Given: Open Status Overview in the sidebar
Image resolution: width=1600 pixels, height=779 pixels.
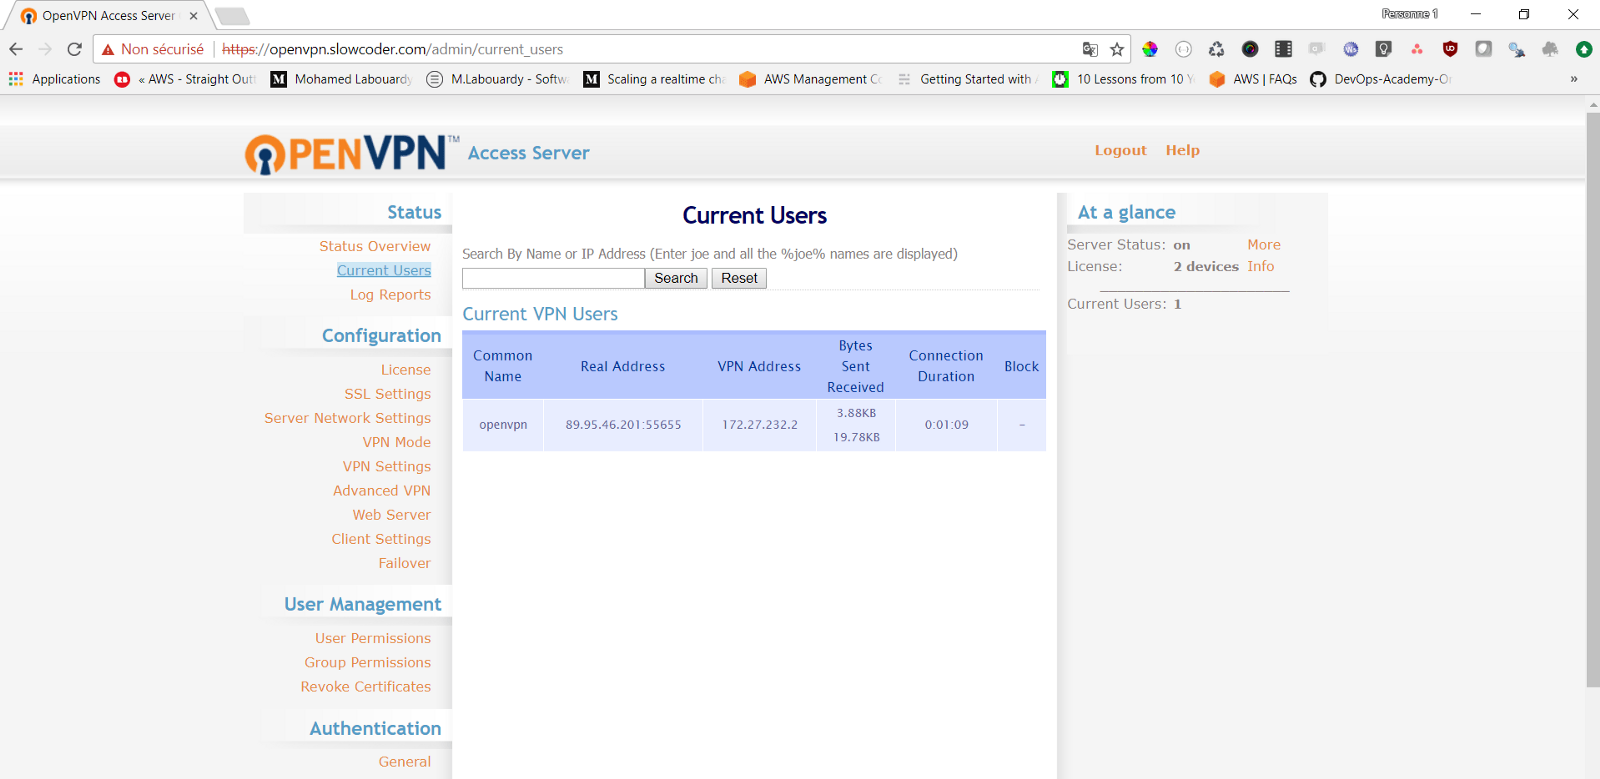Looking at the screenshot, I should click(375, 246).
